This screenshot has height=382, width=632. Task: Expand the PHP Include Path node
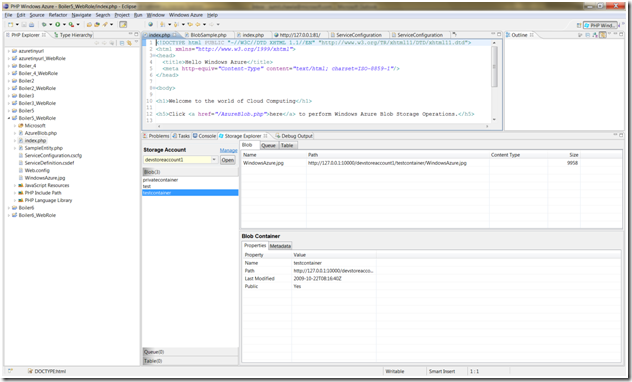coord(15,193)
